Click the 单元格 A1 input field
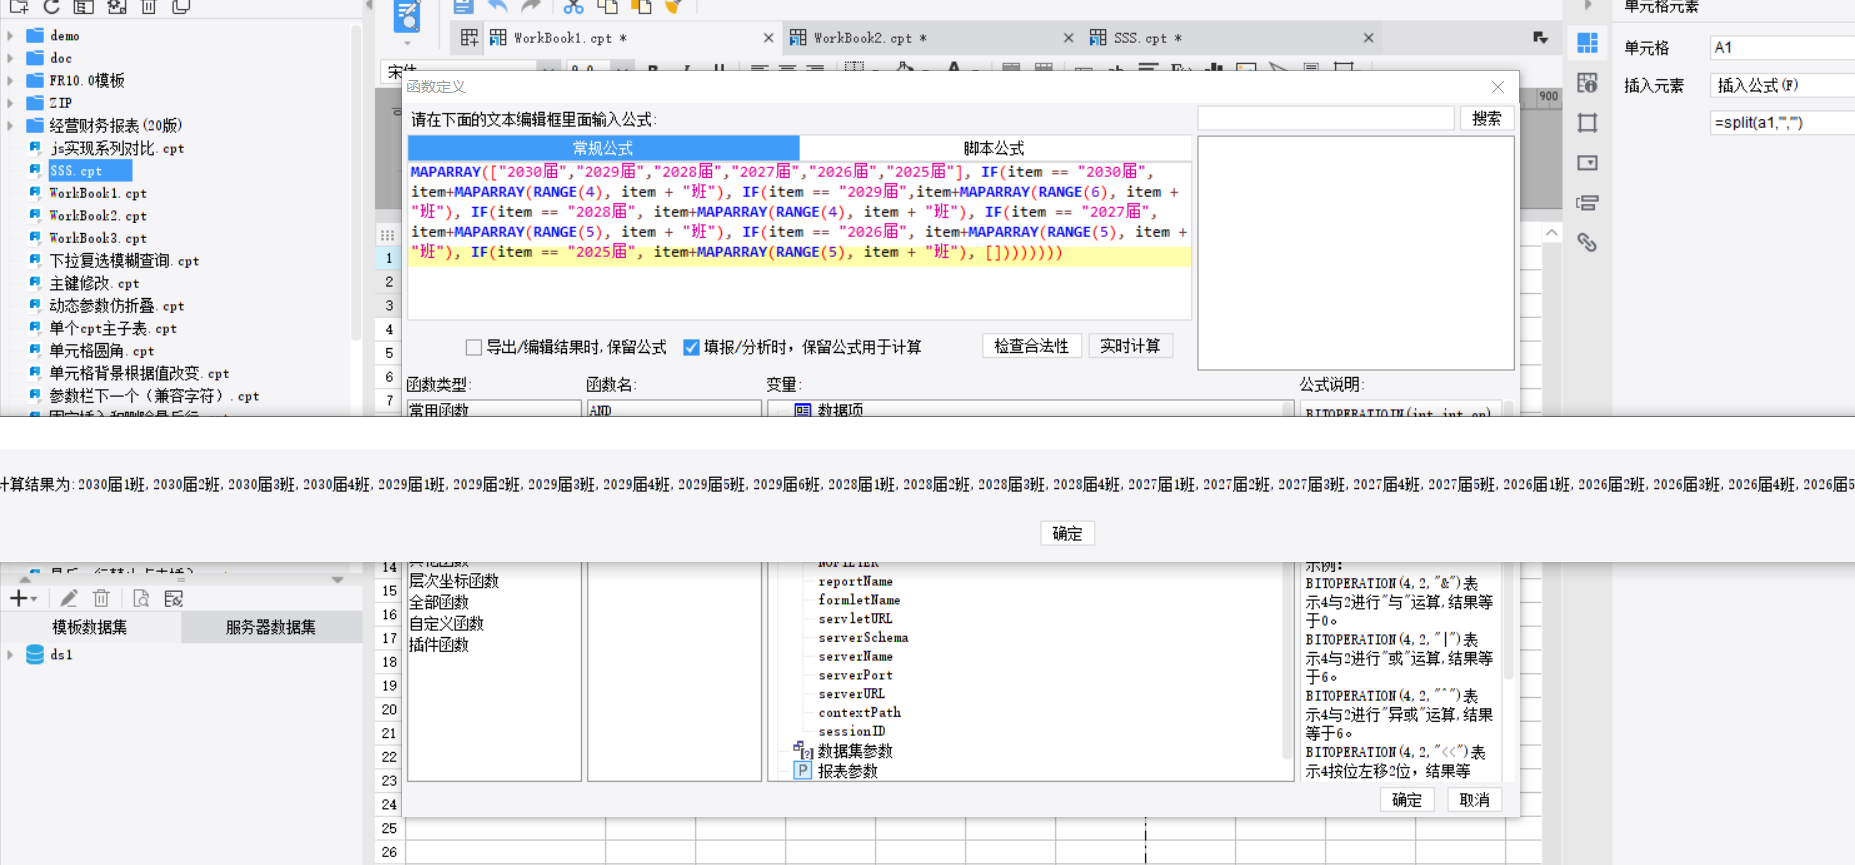 pos(1782,47)
